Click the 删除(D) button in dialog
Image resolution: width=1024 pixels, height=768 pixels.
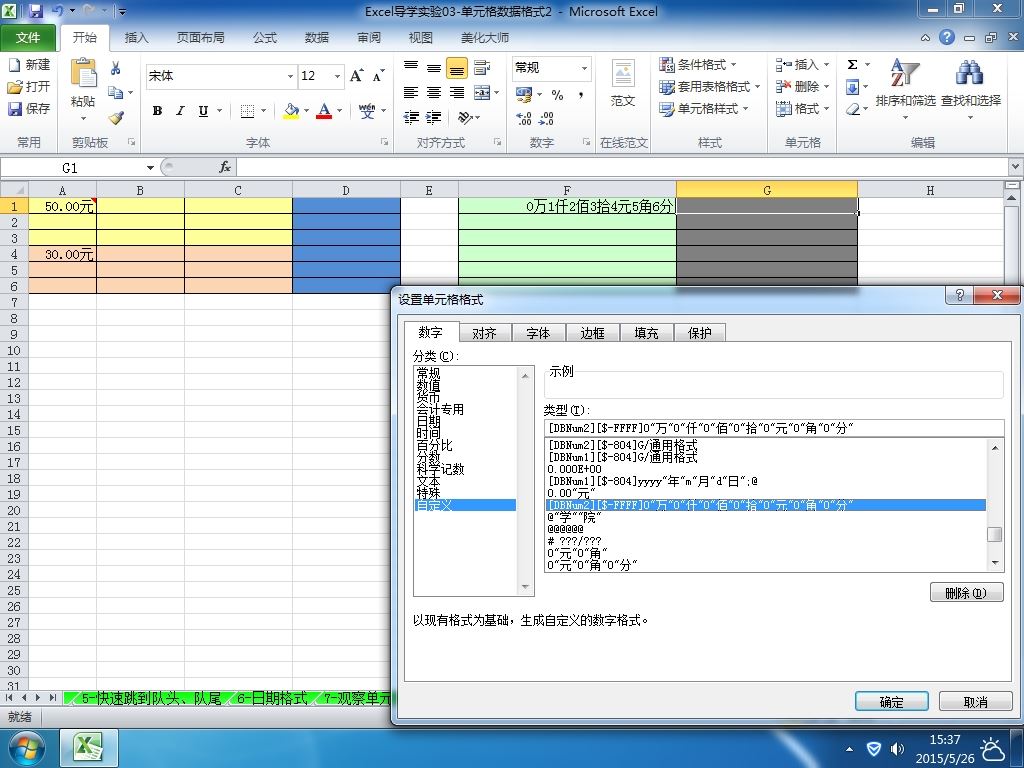(967, 593)
